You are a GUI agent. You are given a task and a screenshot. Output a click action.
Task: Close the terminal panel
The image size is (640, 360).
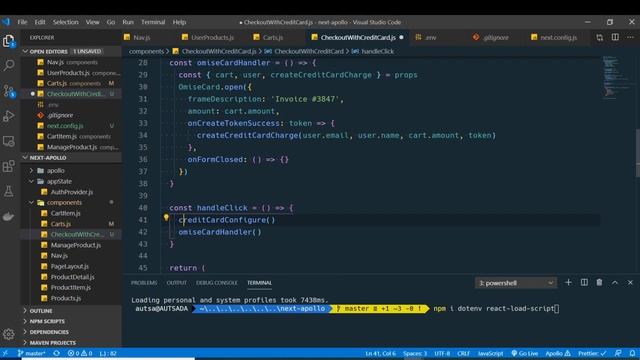[630, 282]
